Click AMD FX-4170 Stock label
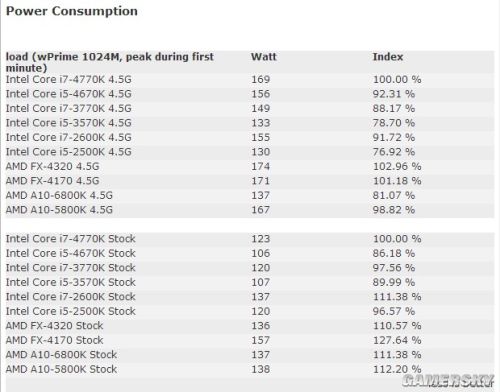 [54, 340]
